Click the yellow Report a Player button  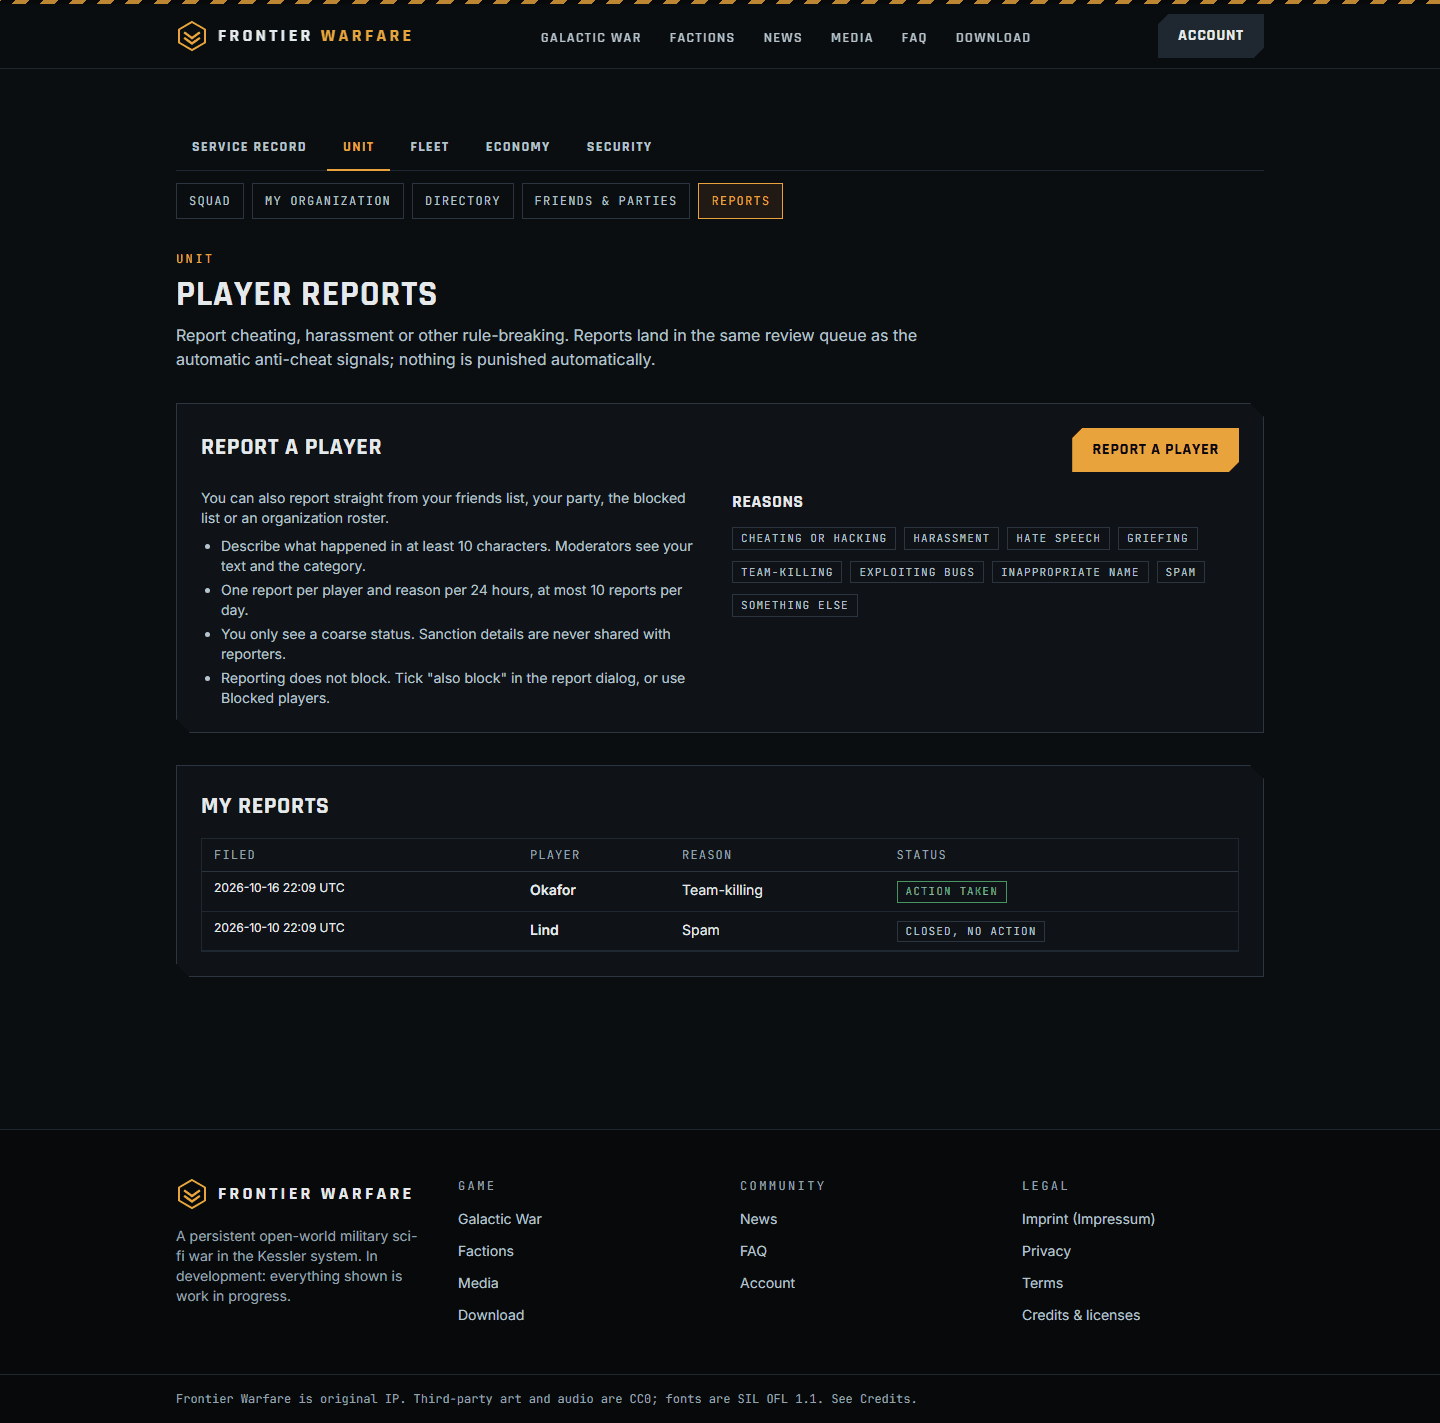point(1156,450)
